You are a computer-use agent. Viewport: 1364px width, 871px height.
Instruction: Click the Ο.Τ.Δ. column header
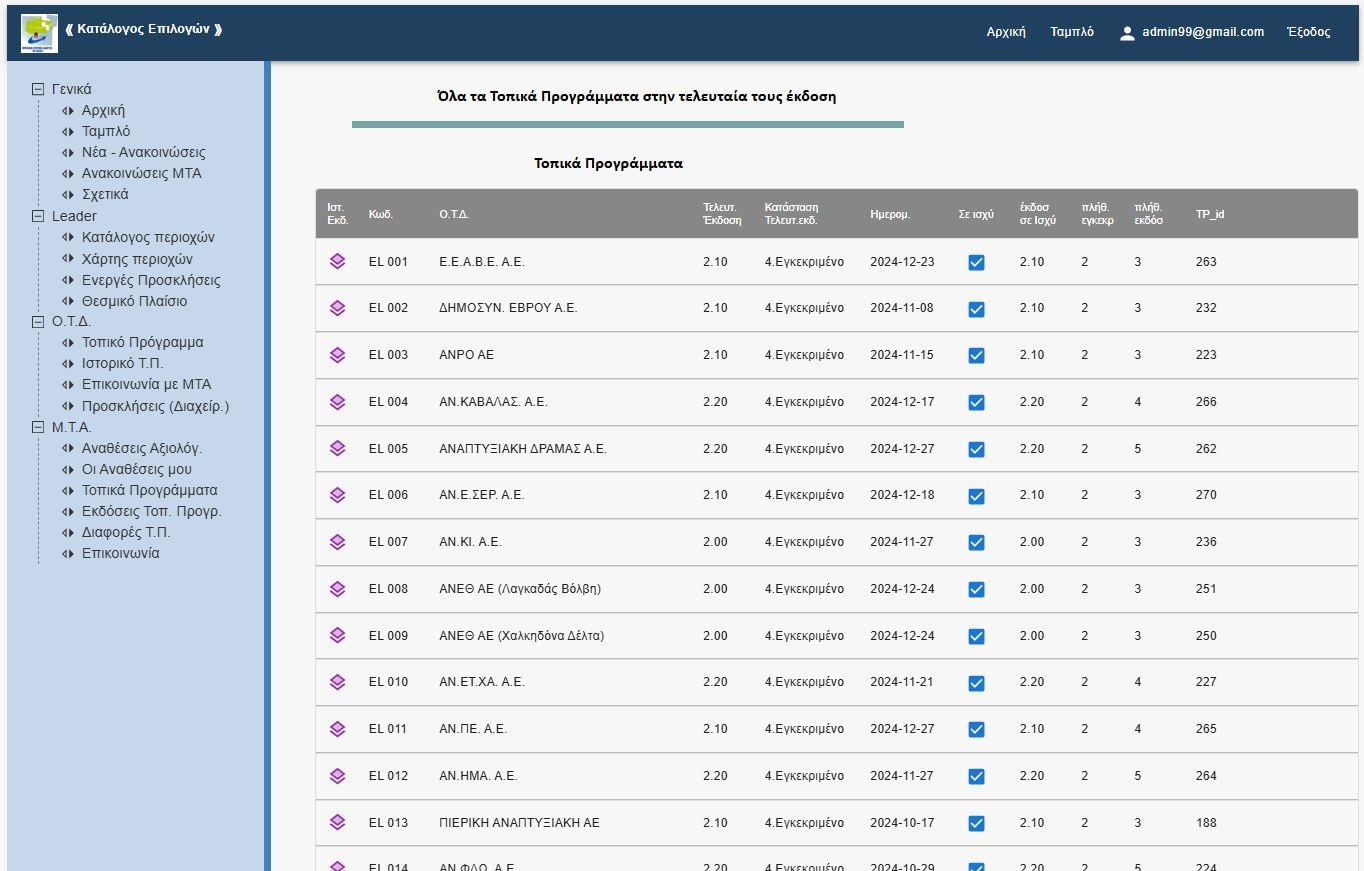(454, 214)
